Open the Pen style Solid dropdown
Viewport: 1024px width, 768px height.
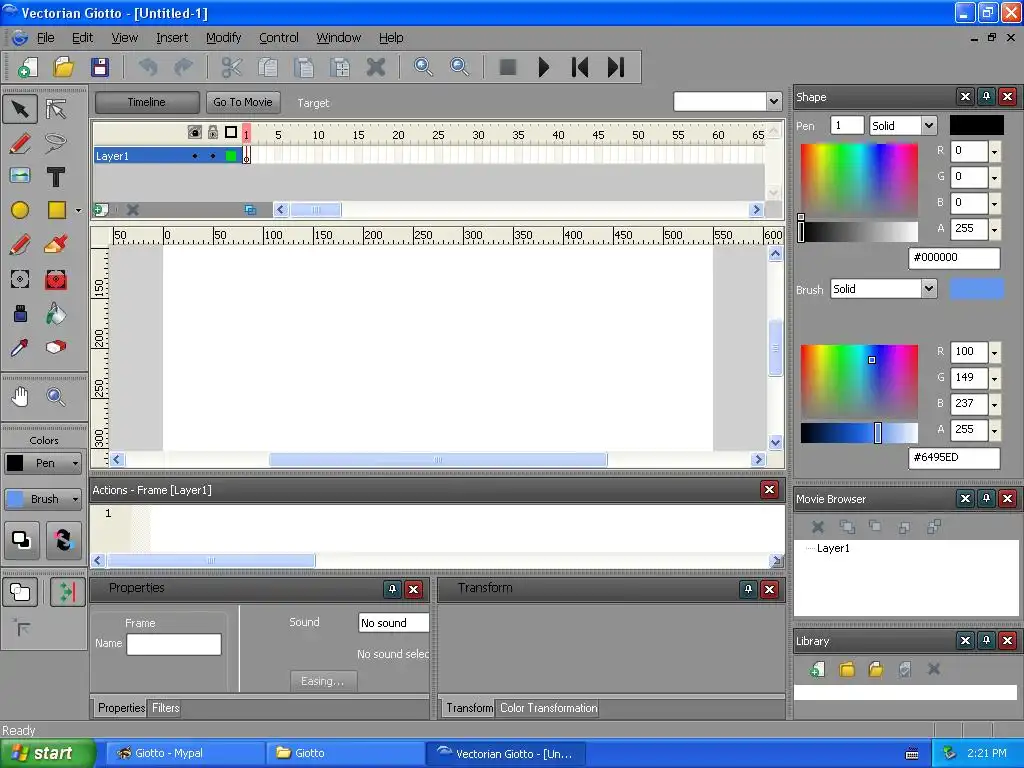pyautogui.click(x=929, y=125)
